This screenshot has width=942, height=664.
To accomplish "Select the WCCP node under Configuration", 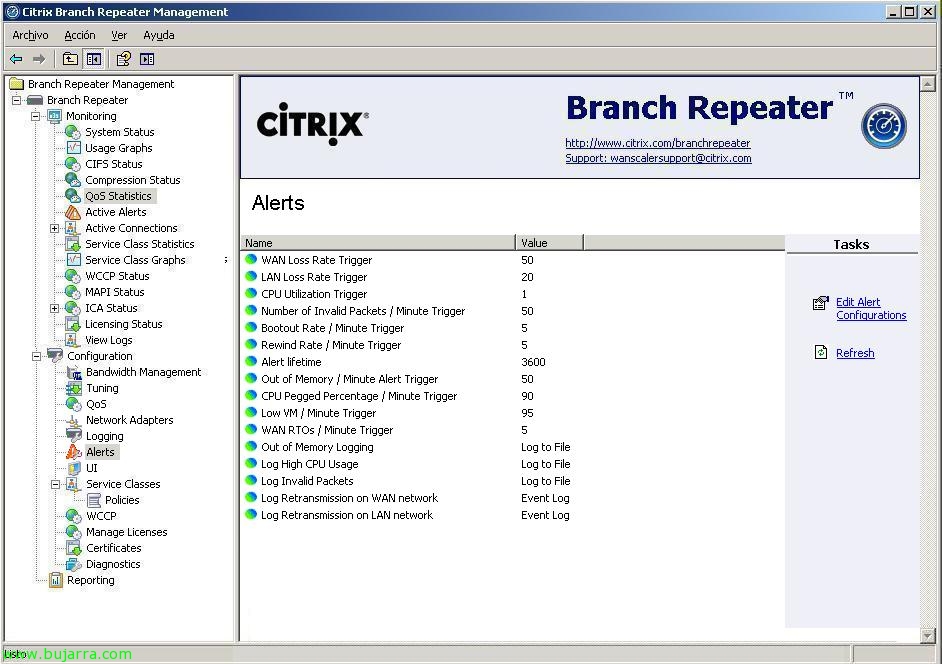I will 101,516.
